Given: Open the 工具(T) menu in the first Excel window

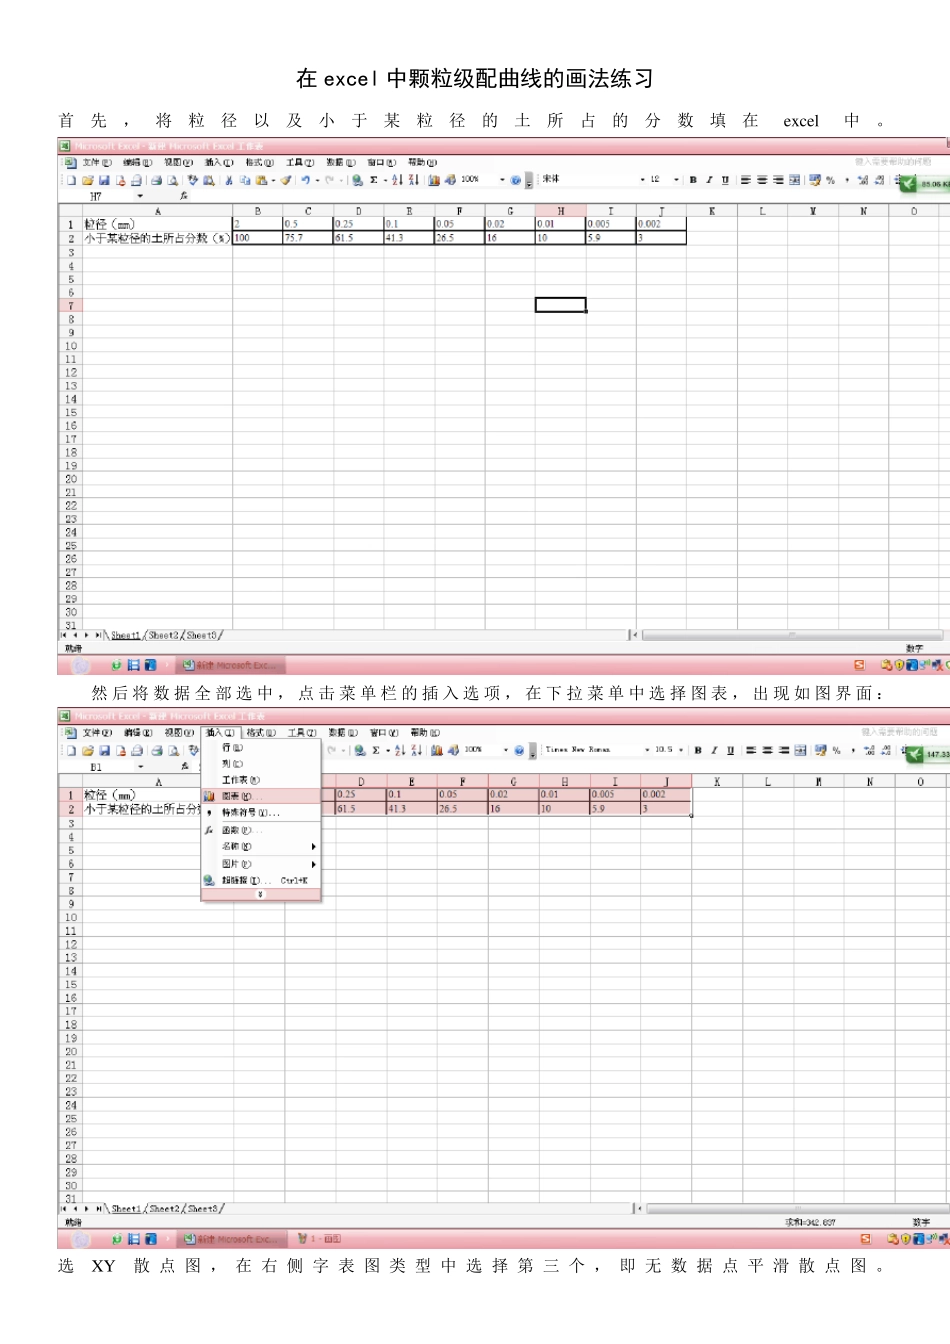Looking at the screenshot, I should click(x=300, y=162).
